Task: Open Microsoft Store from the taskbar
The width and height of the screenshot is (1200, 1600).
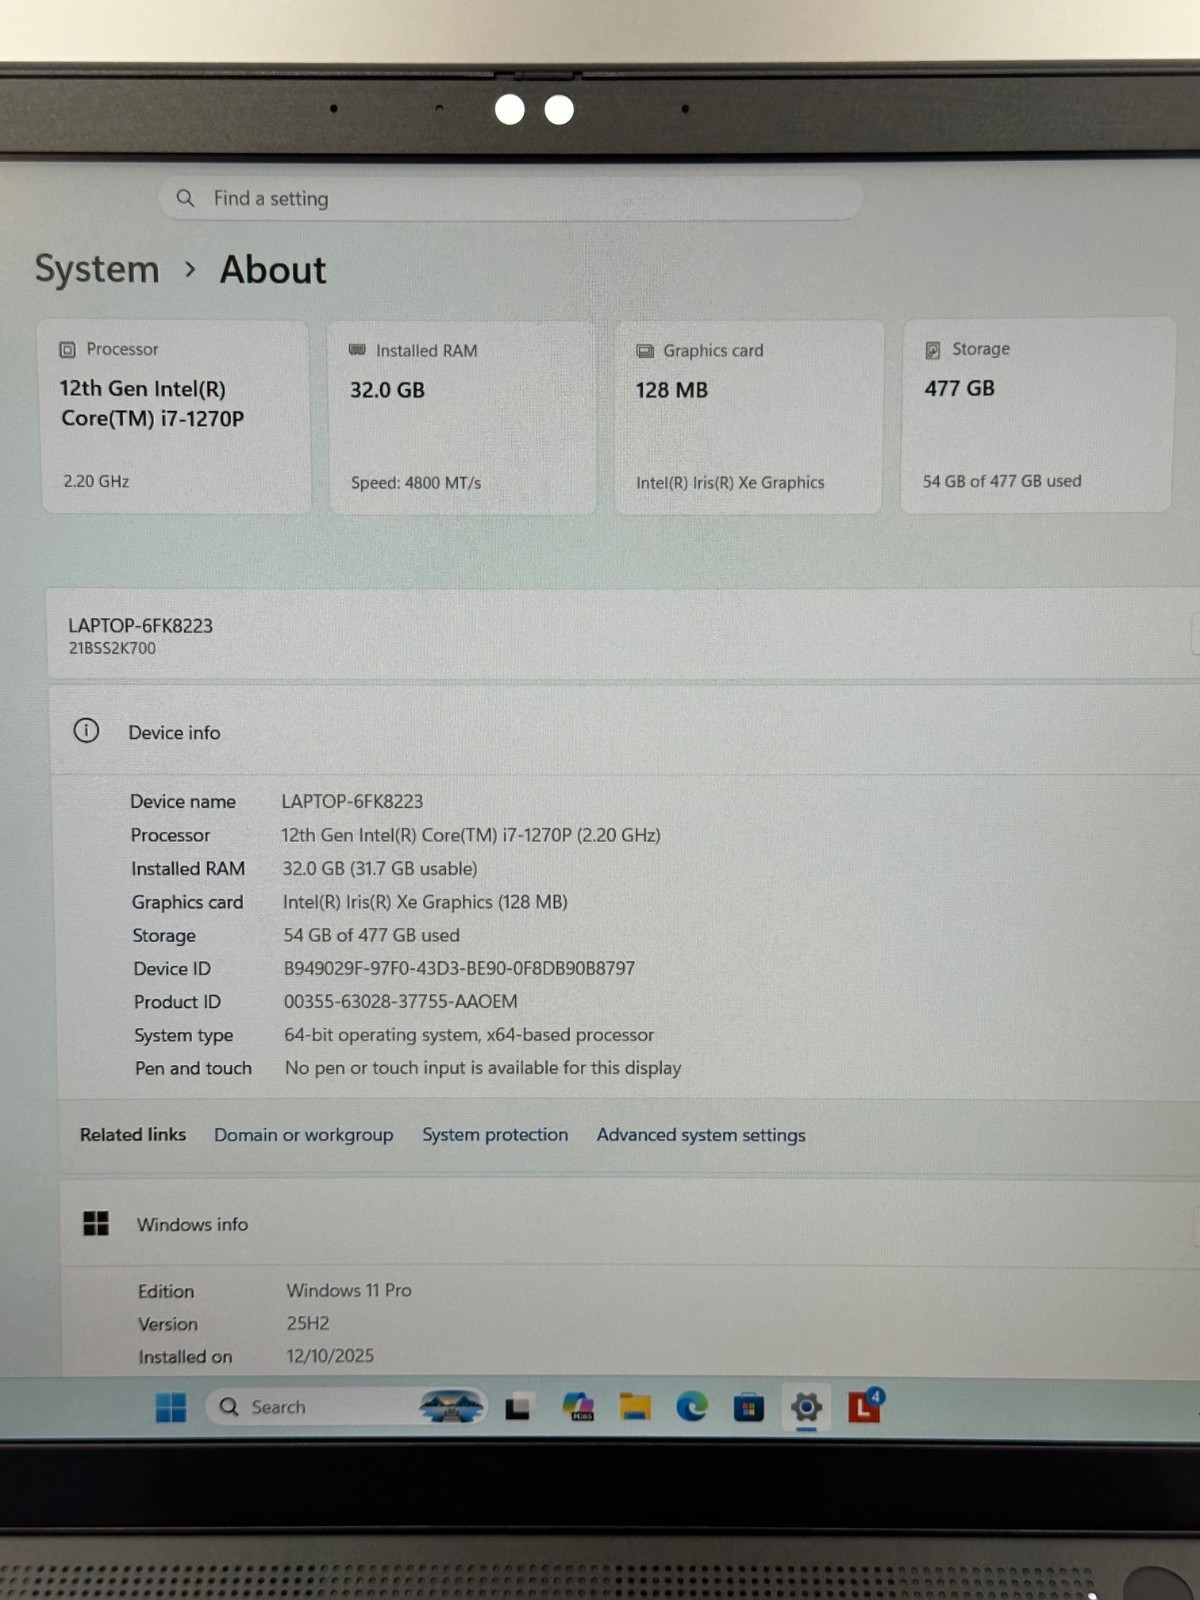Action: click(x=748, y=1408)
